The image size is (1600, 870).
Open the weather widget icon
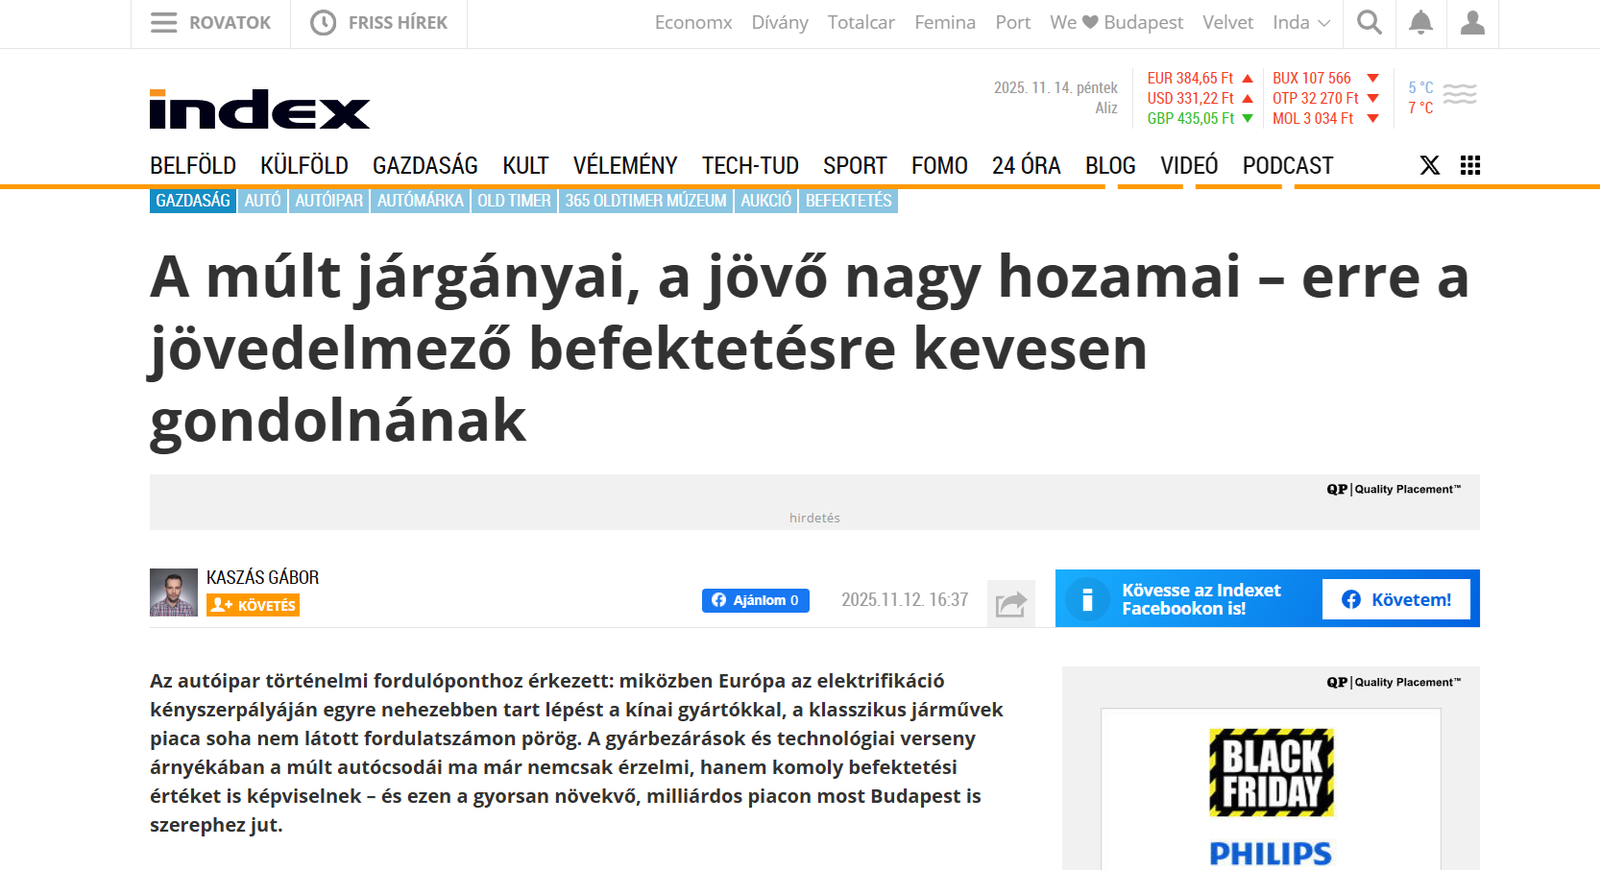click(x=1459, y=95)
